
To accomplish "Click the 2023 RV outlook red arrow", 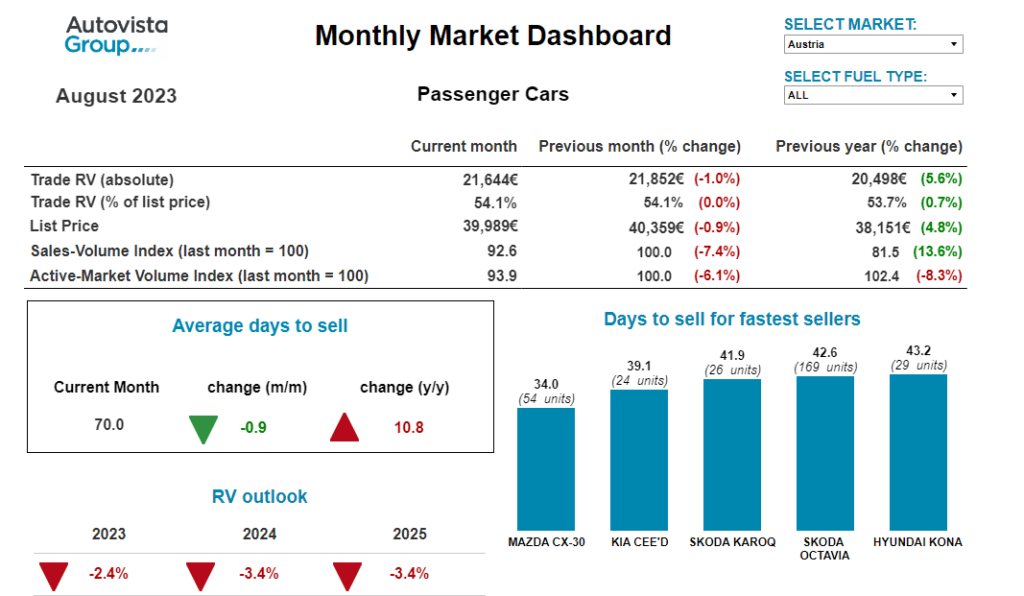I will click(53, 575).
